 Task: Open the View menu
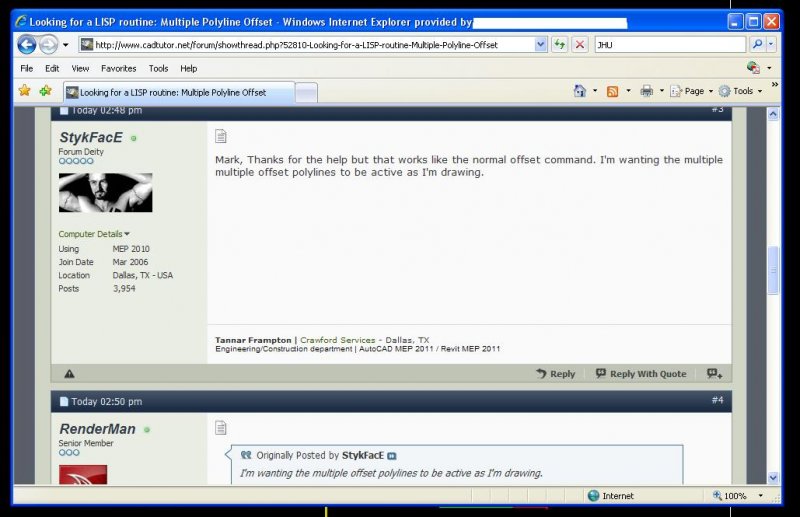[x=80, y=68]
